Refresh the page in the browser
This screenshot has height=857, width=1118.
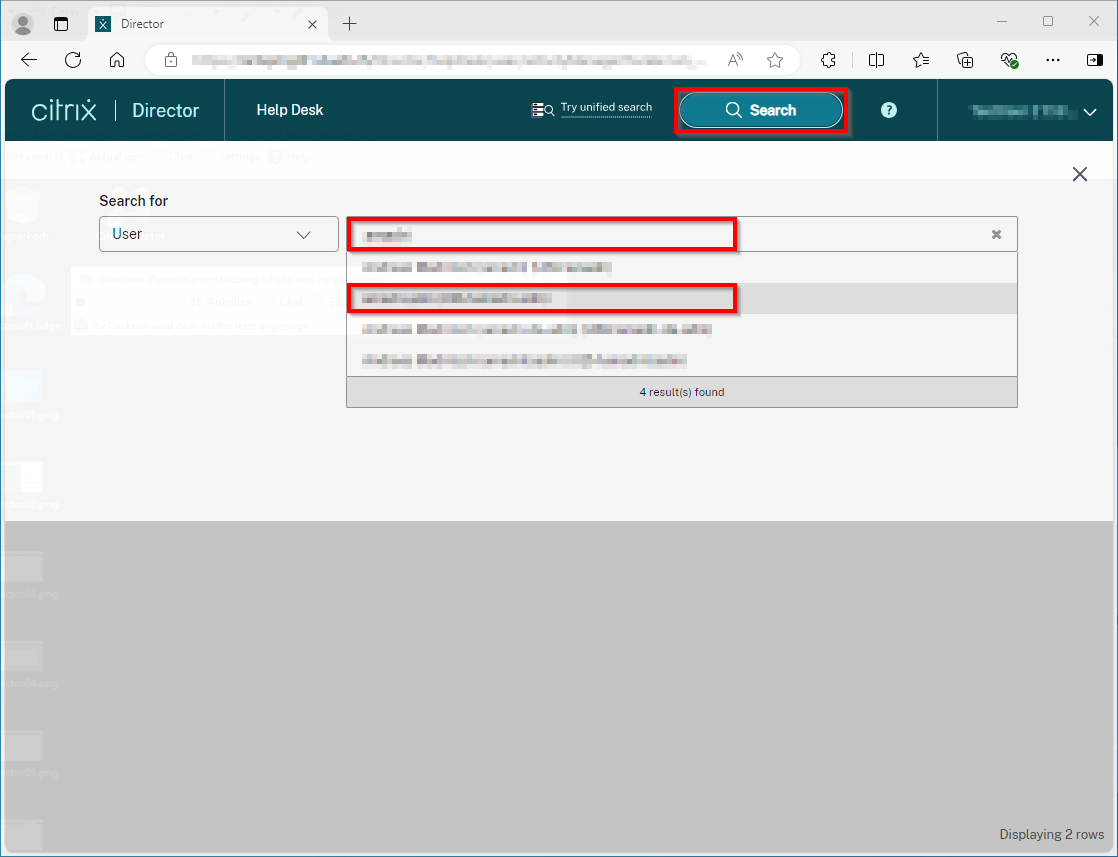(73, 60)
